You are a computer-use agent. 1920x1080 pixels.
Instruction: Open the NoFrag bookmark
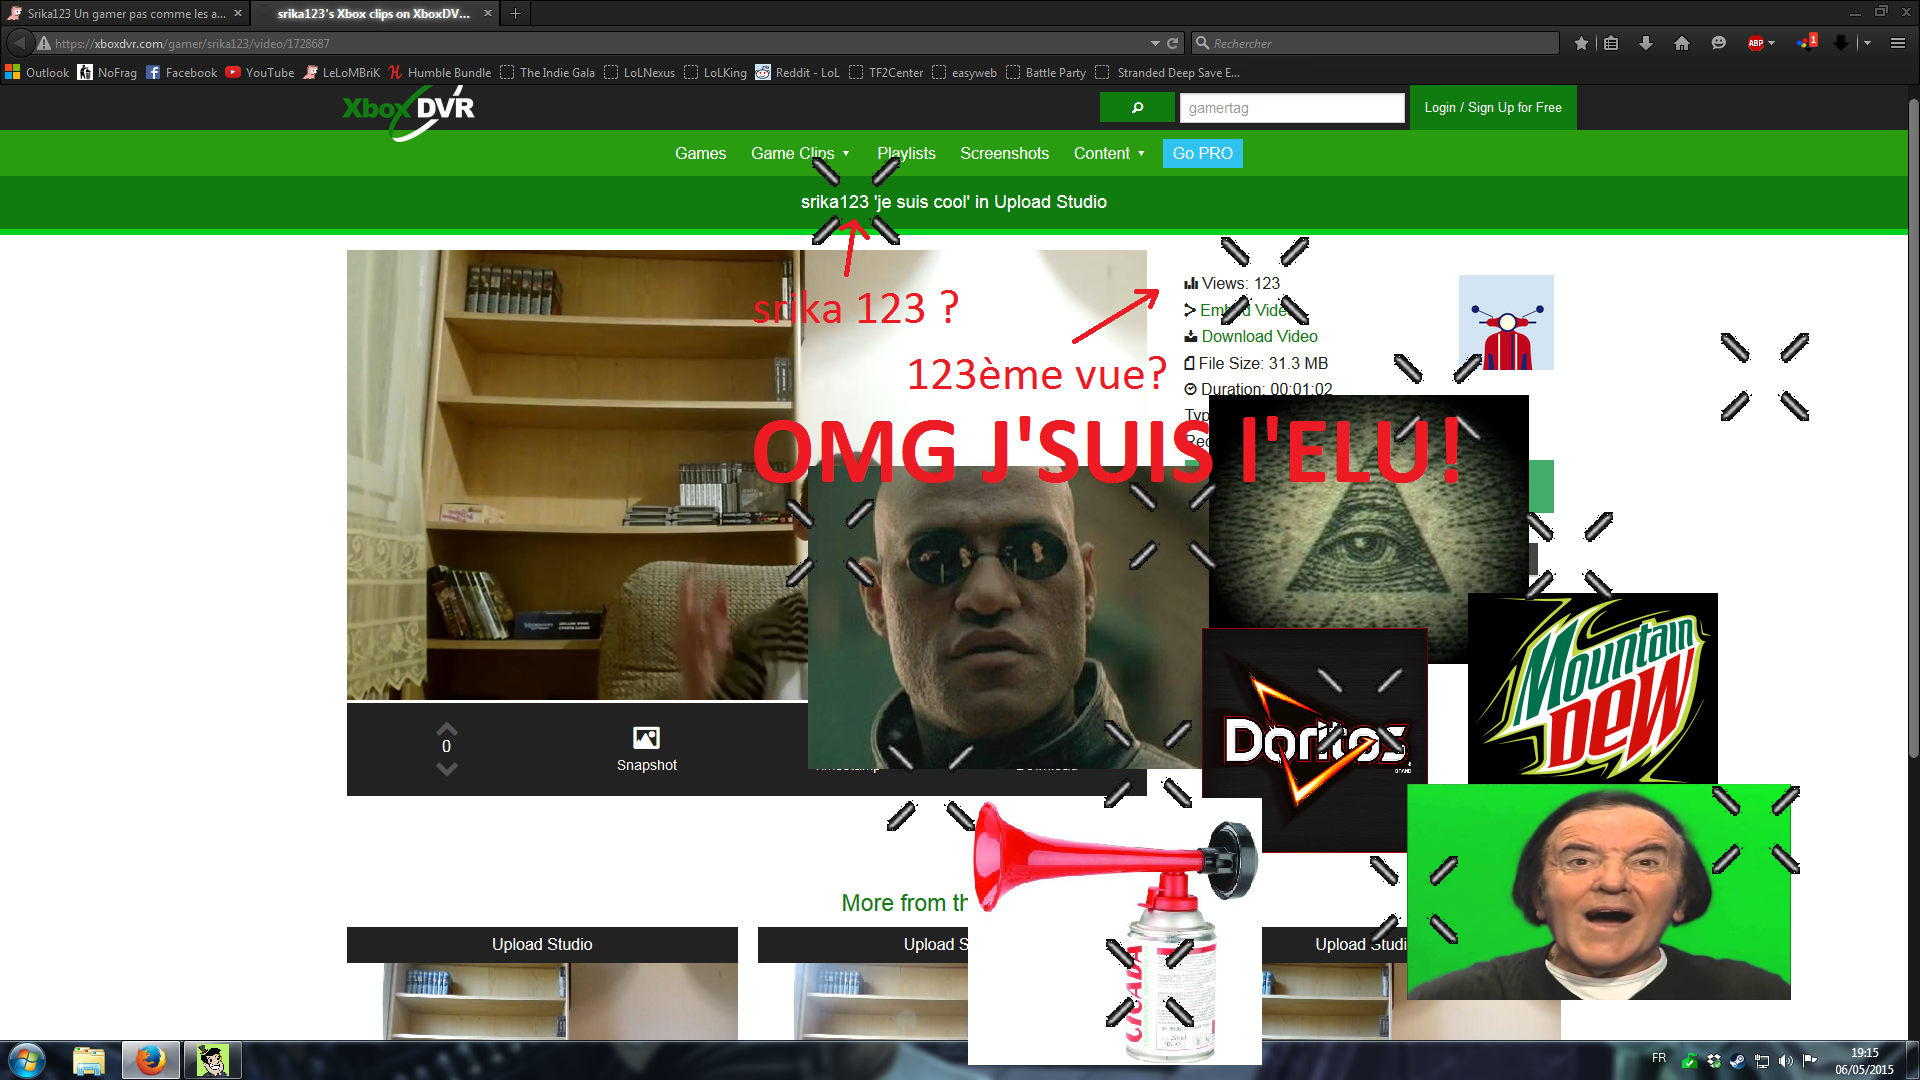point(107,72)
